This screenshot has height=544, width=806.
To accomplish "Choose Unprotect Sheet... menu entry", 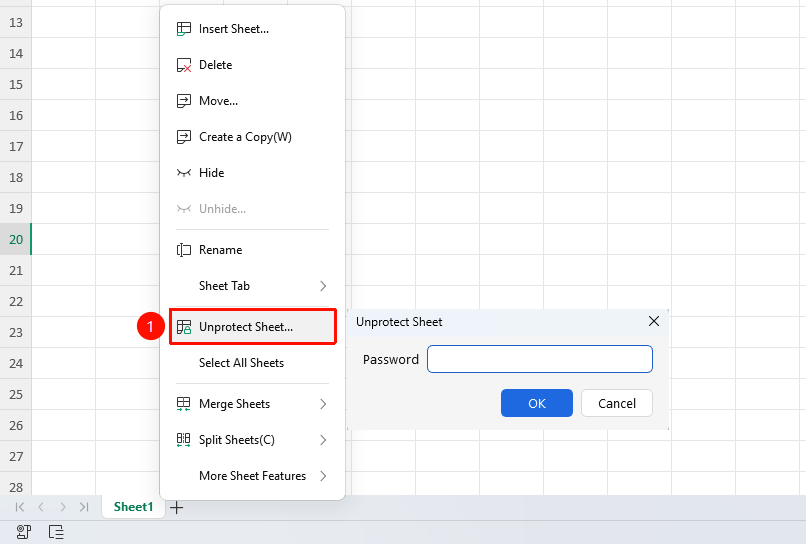I will click(252, 327).
